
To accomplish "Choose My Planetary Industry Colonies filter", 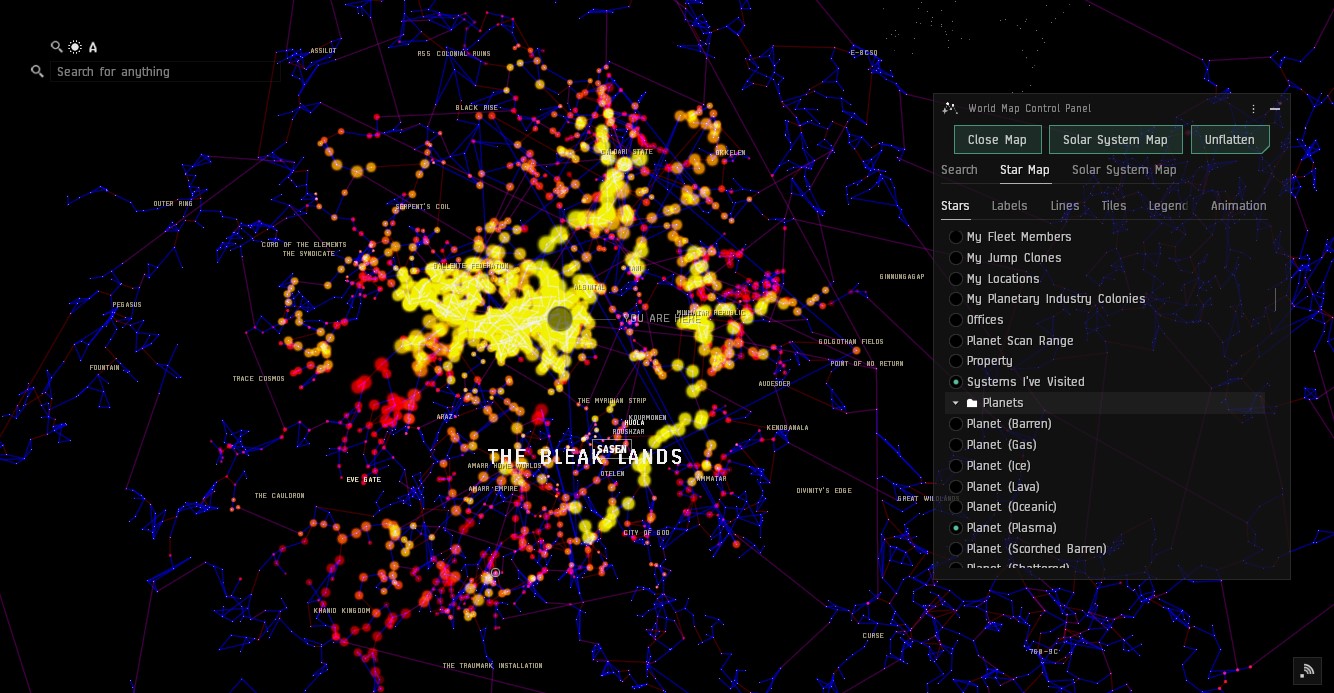I will point(956,299).
